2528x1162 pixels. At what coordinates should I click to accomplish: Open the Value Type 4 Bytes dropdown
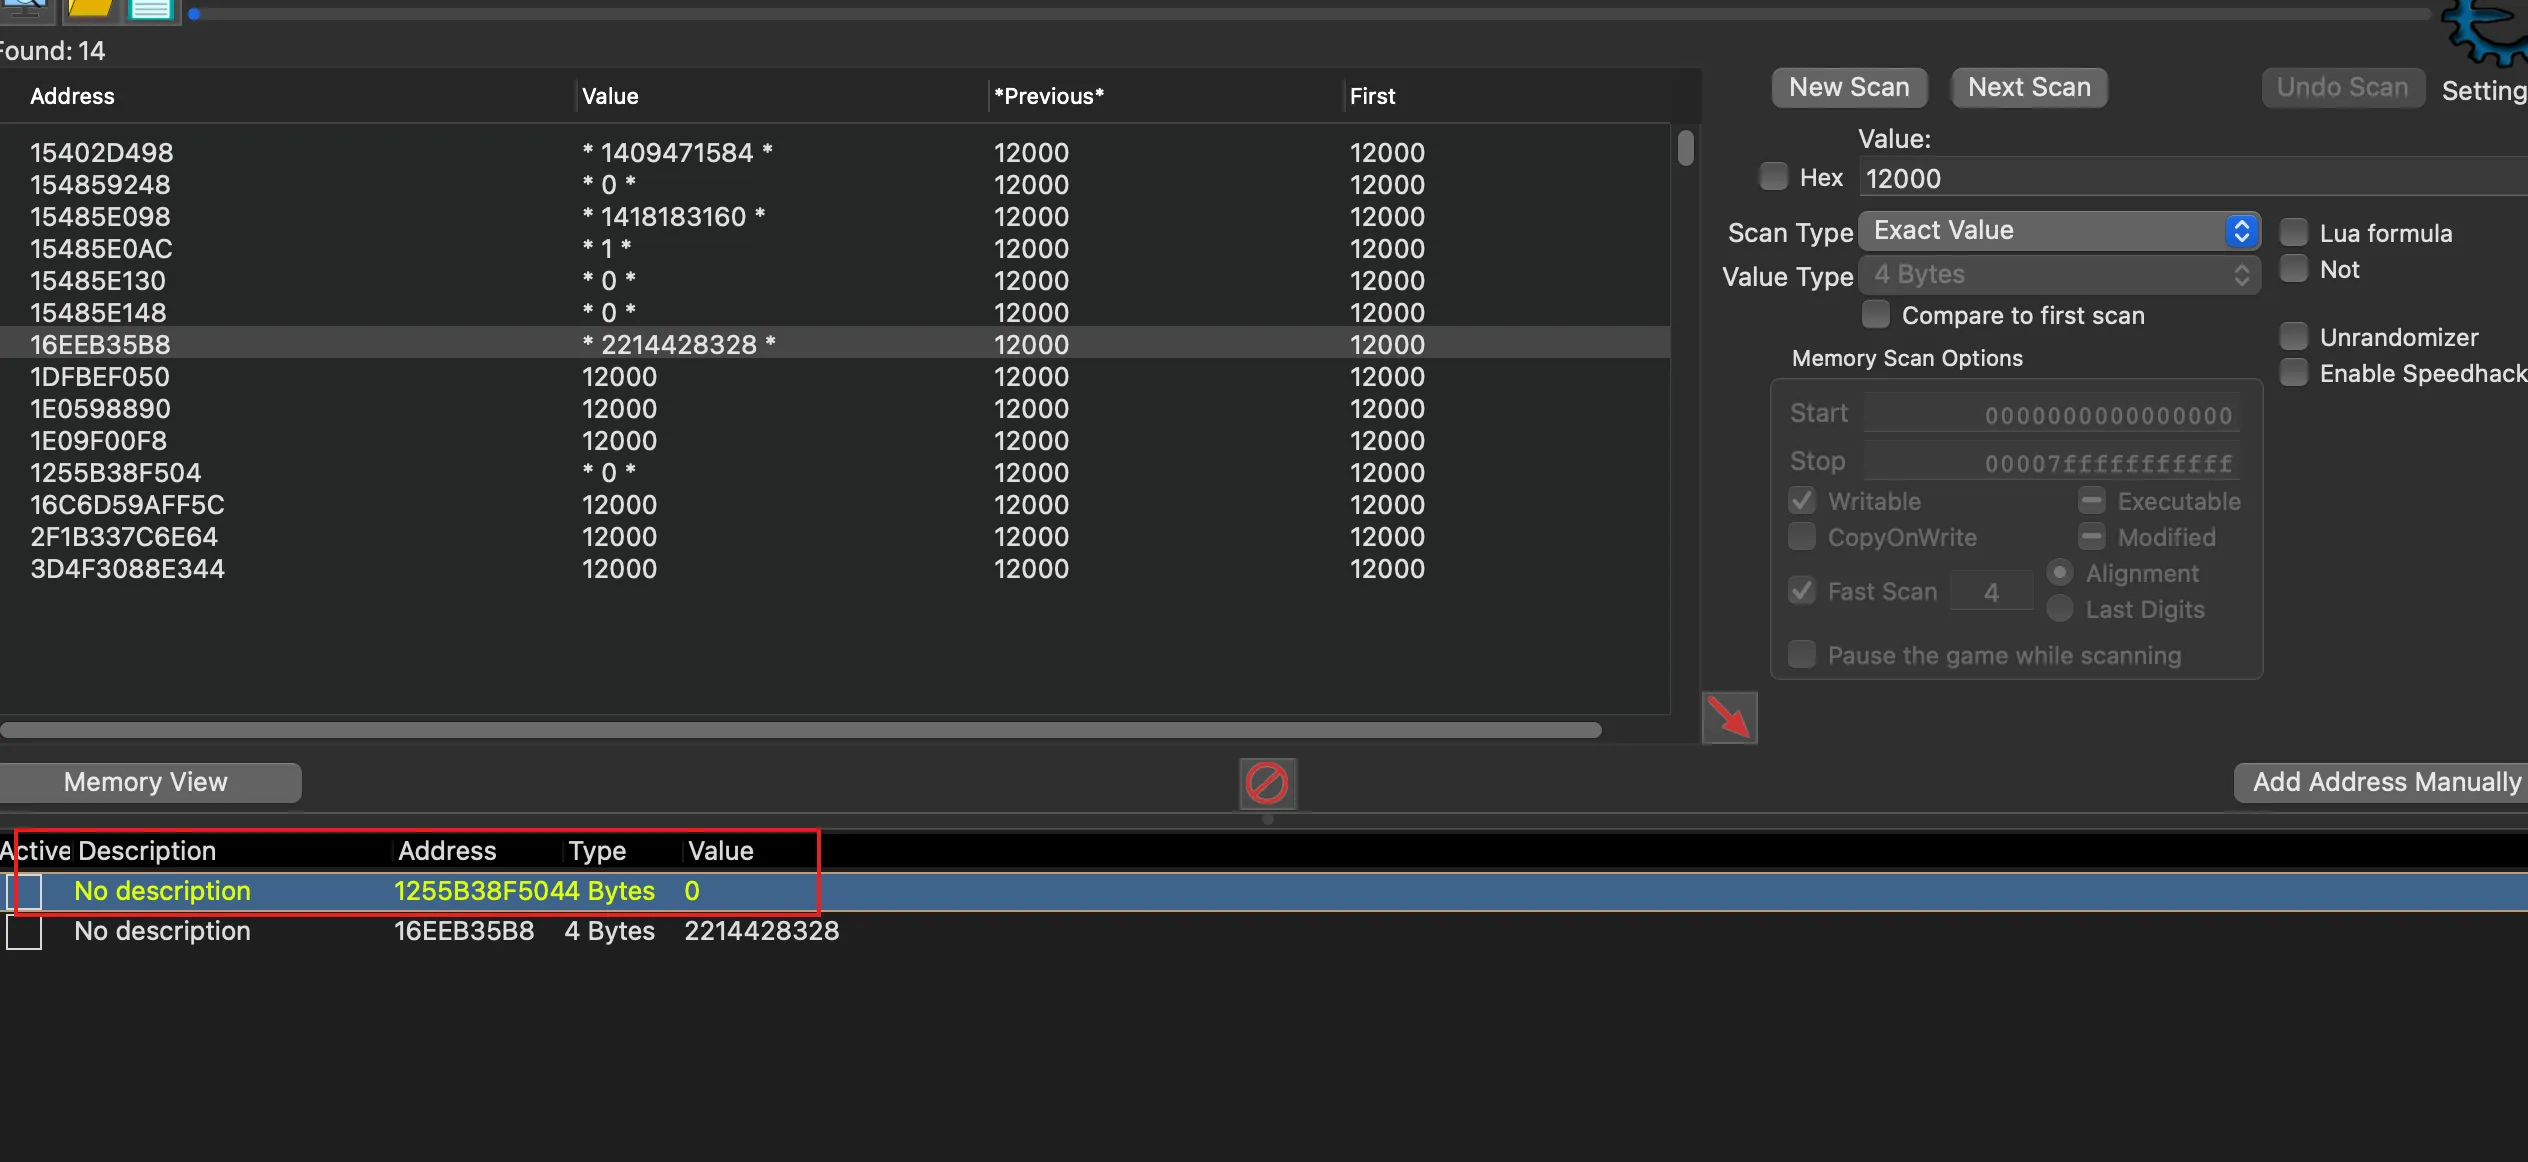pyautogui.click(x=2059, y=275)
